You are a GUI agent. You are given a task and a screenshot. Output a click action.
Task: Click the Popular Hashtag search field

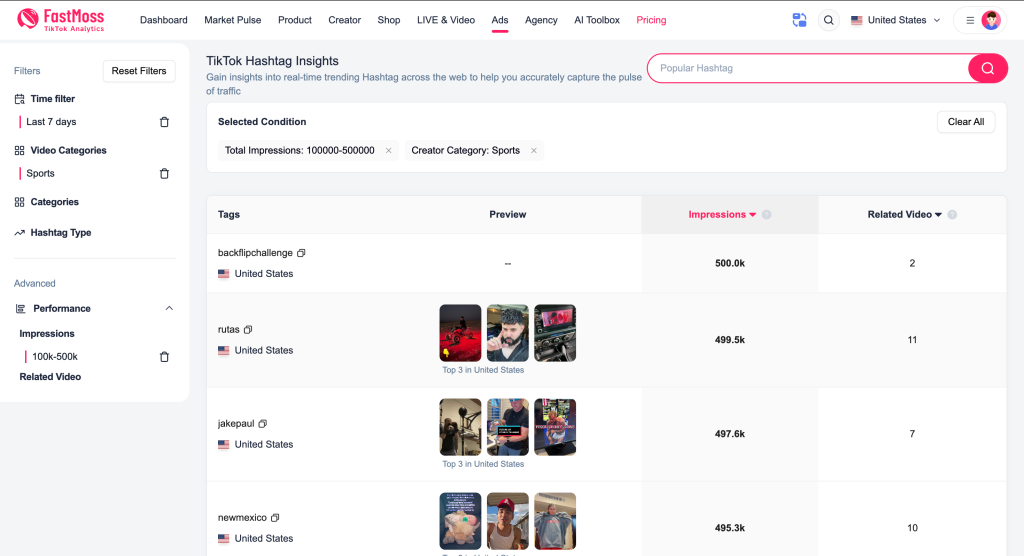point(807,68)
